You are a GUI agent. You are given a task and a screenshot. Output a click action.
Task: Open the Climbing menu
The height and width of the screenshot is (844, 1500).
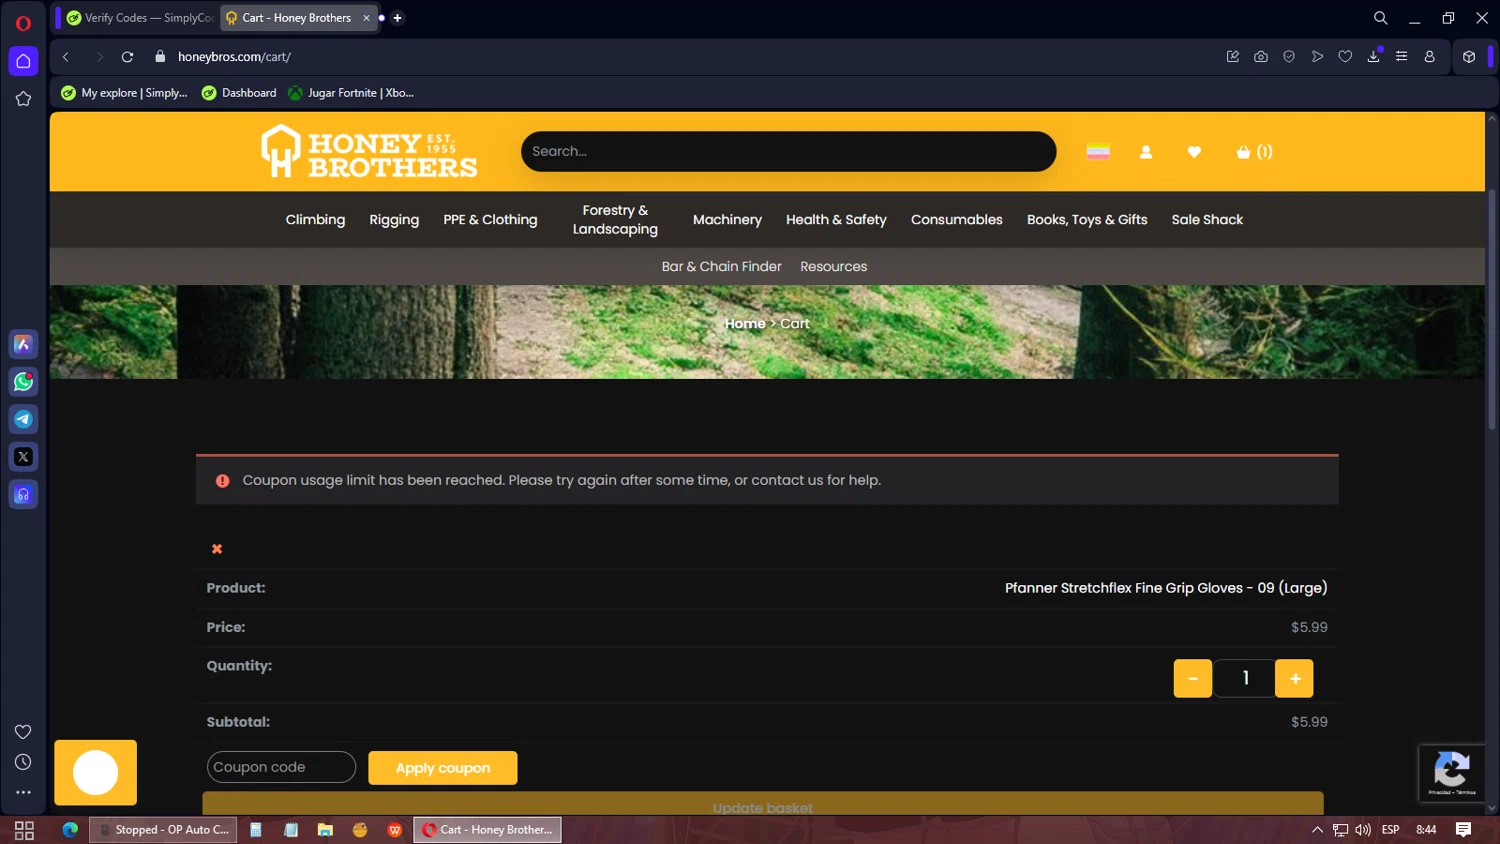click(315, 220)
